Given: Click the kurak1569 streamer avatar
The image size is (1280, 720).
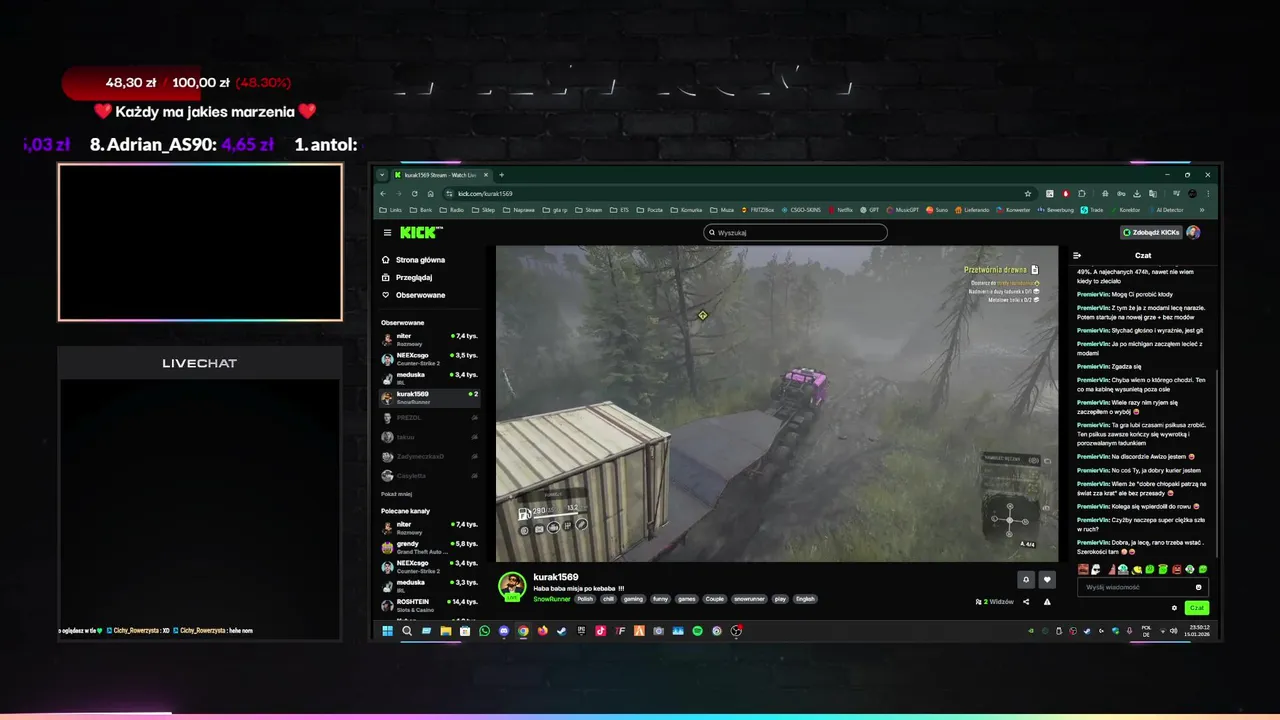Looking at the screenshot, I should [x=512, y=586].
